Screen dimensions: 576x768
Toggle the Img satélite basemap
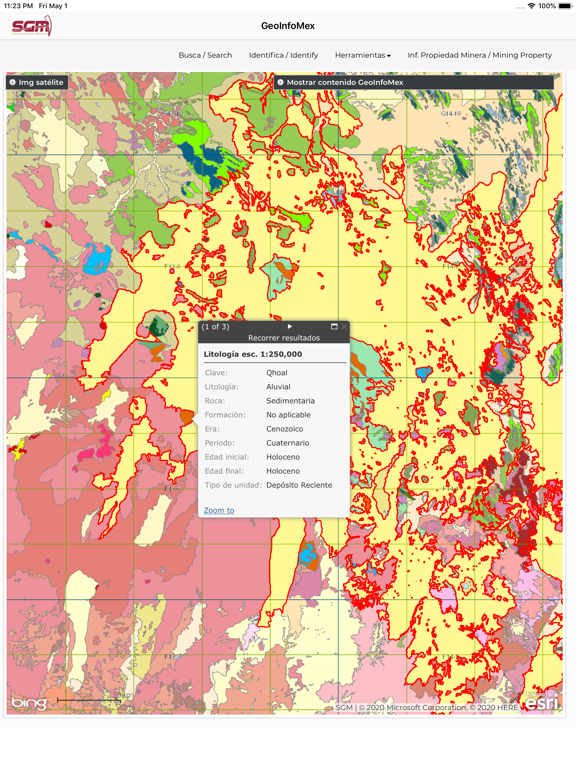coord(37,82)
